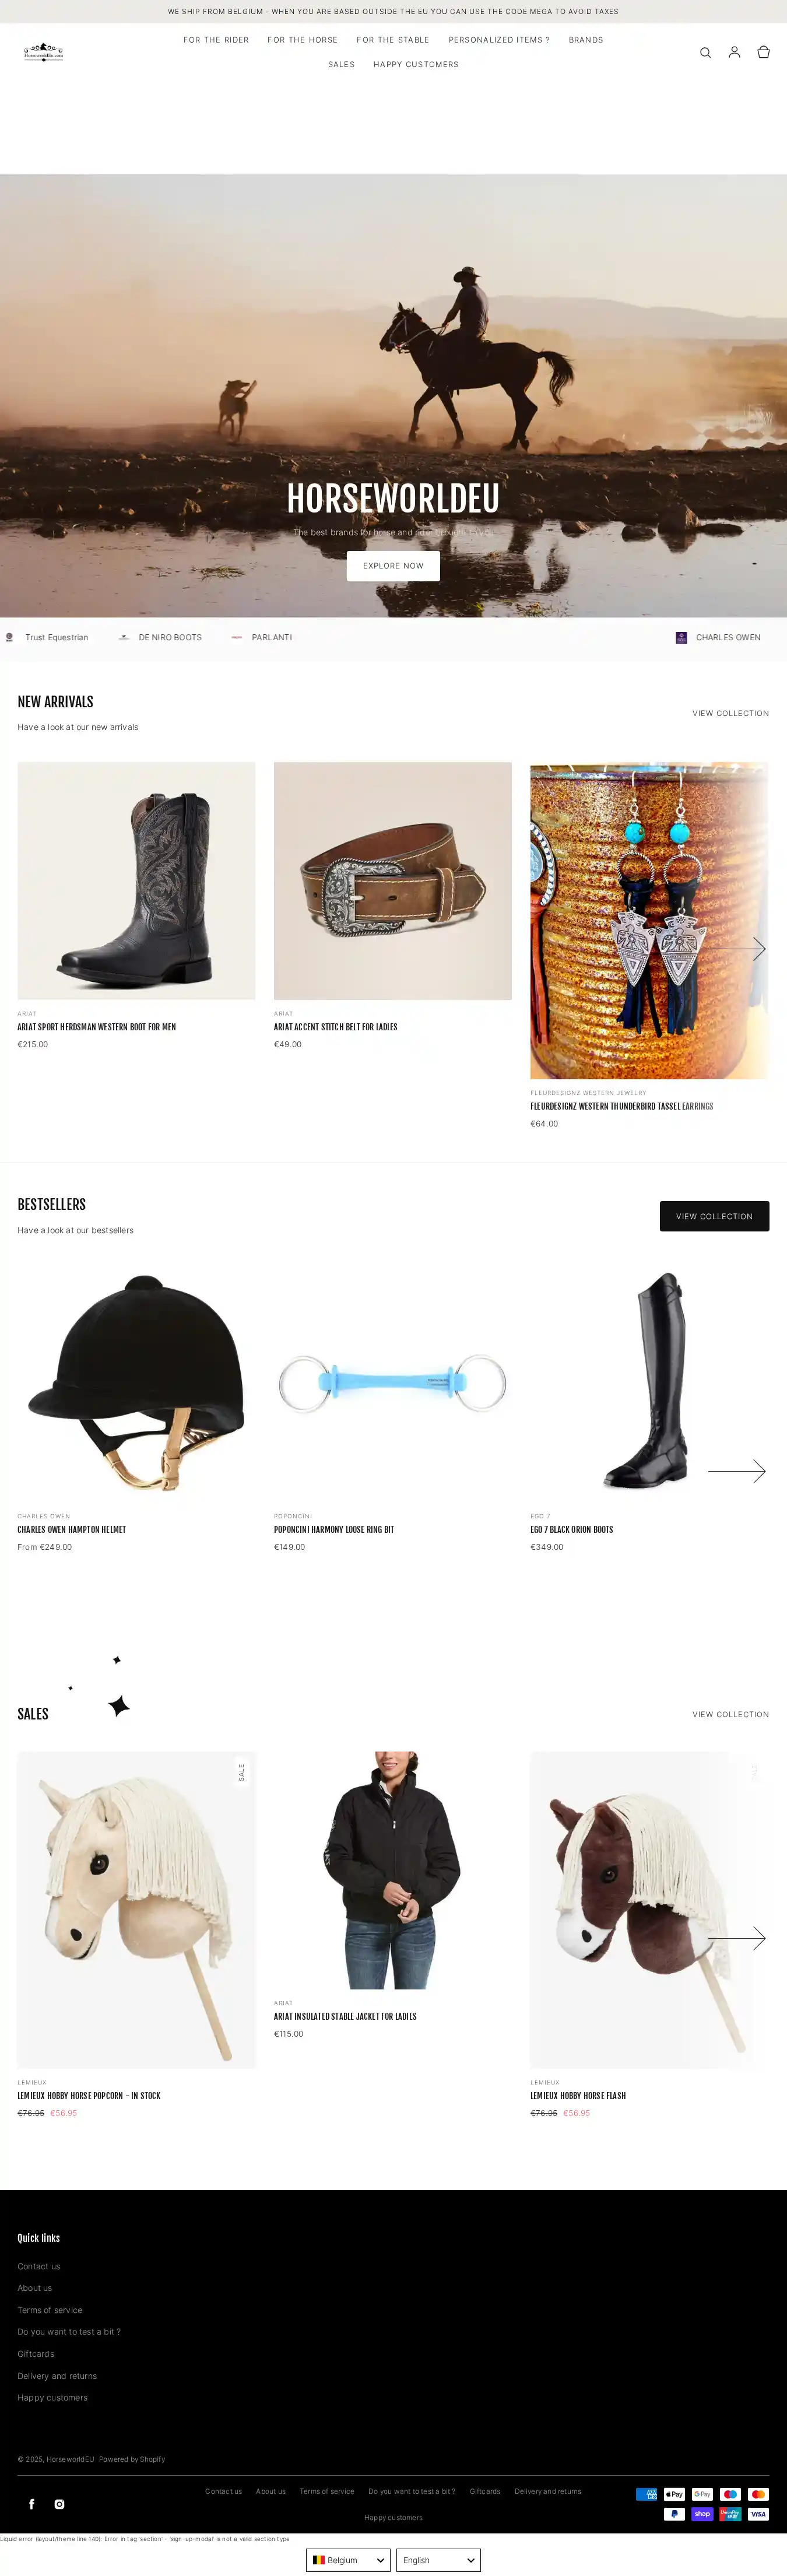787x2576 pixels.
Task: Go to the Brands menu item
Action: pyautogui.click(x=586, y=40)
